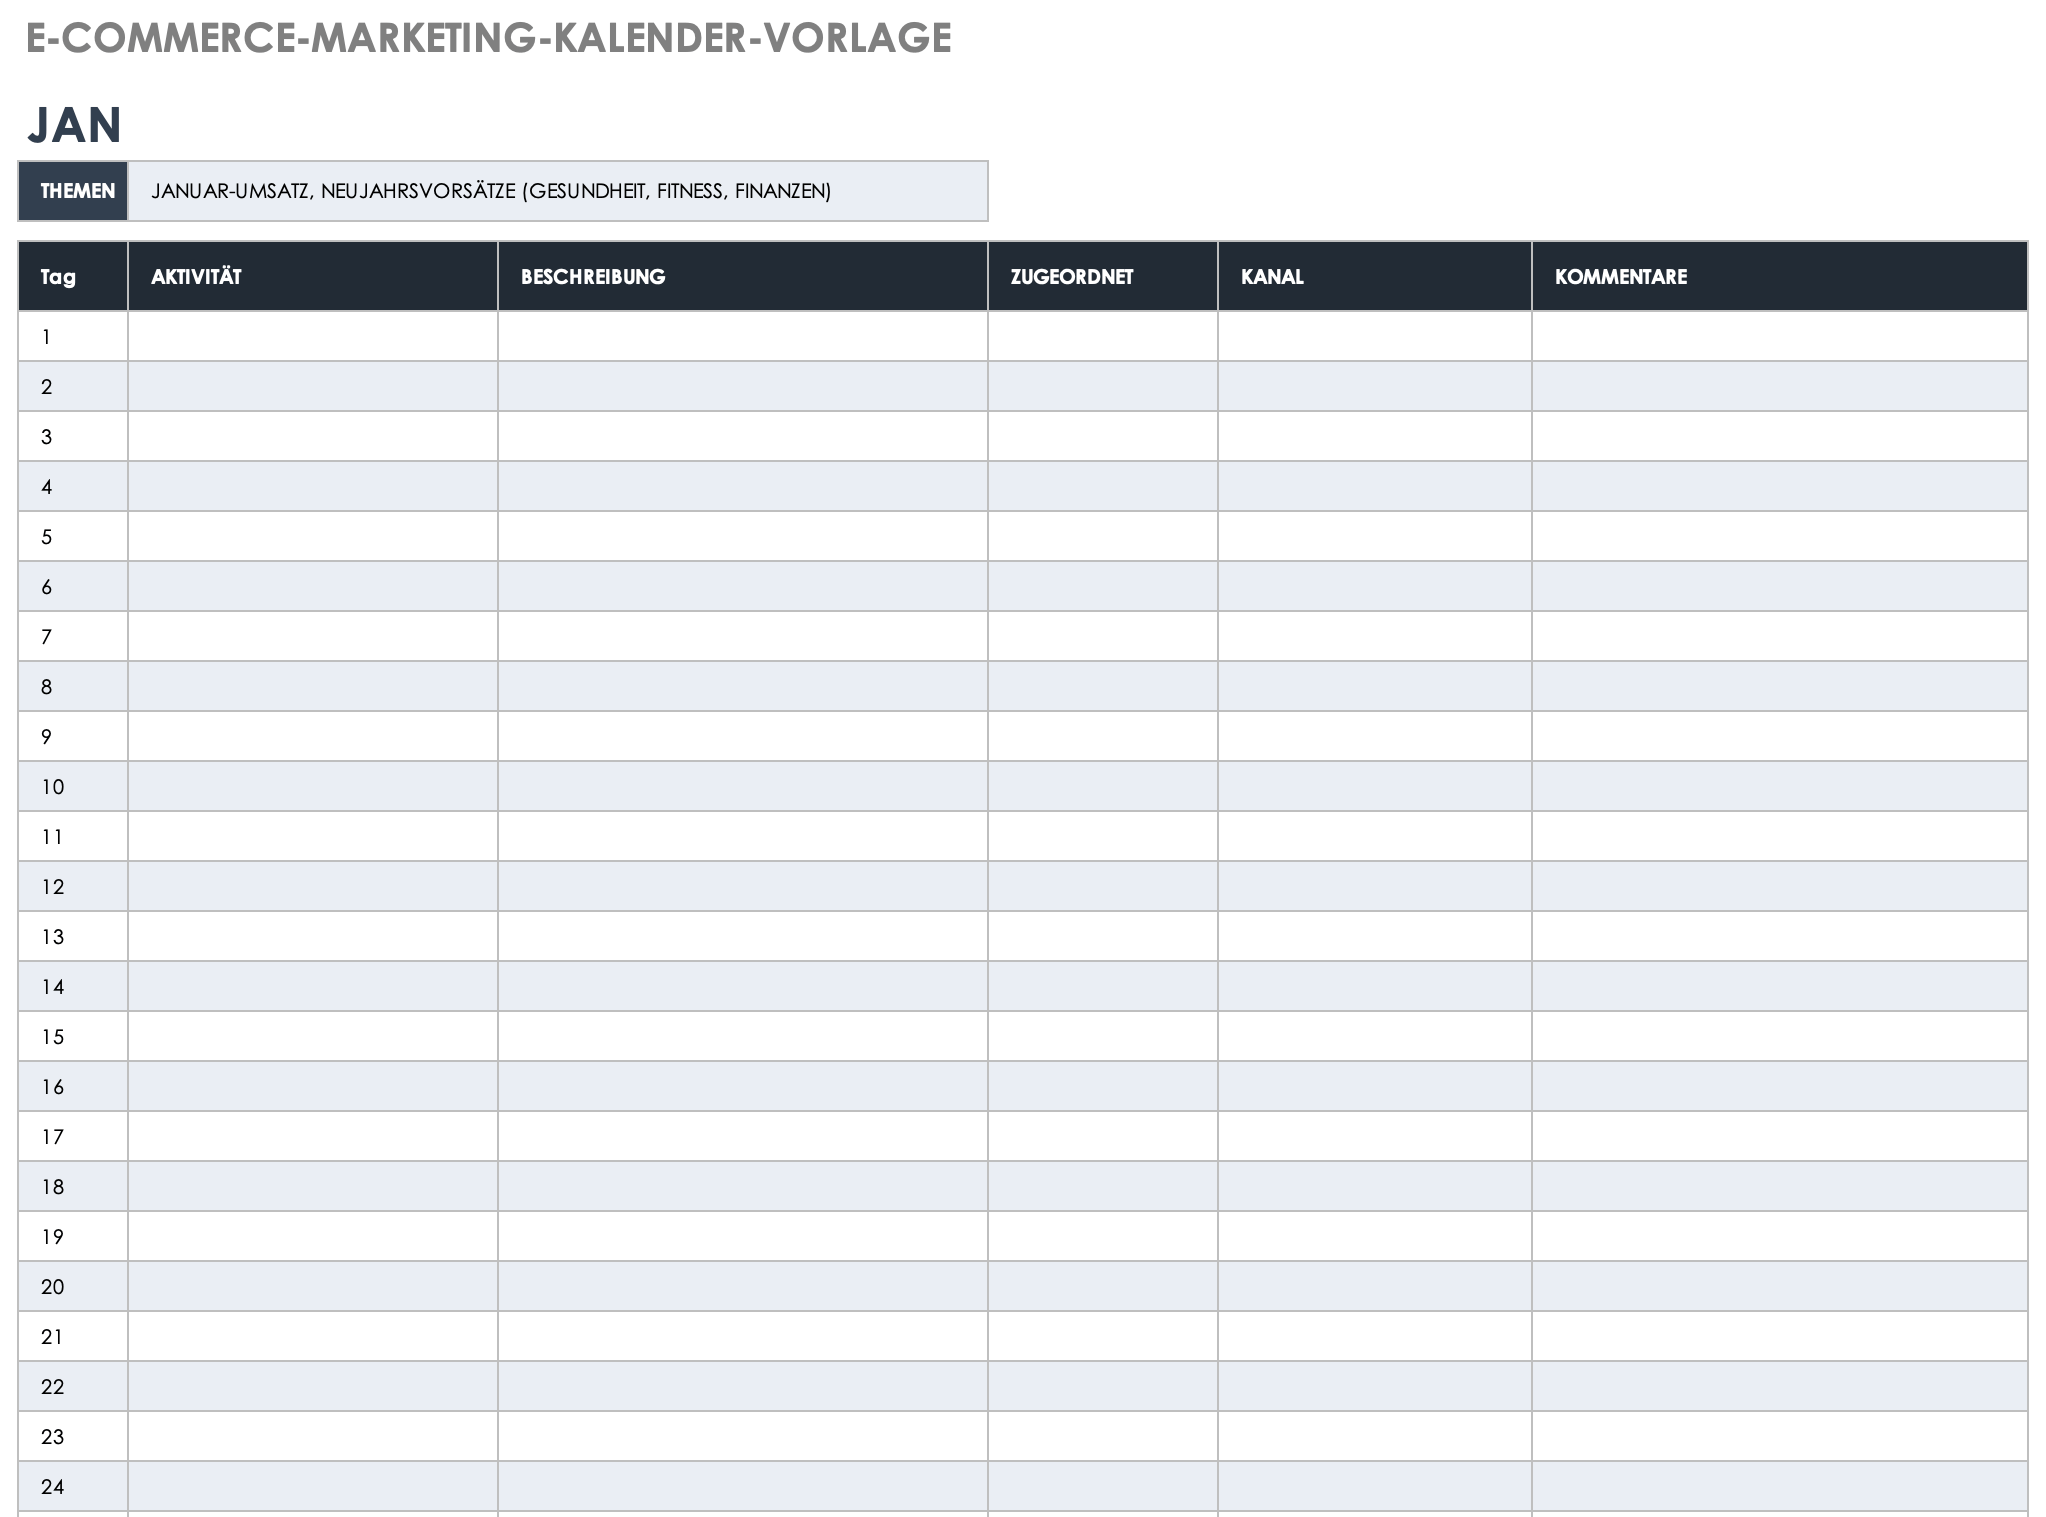Click the AKTIVITÄT cell for day 7

313,637
